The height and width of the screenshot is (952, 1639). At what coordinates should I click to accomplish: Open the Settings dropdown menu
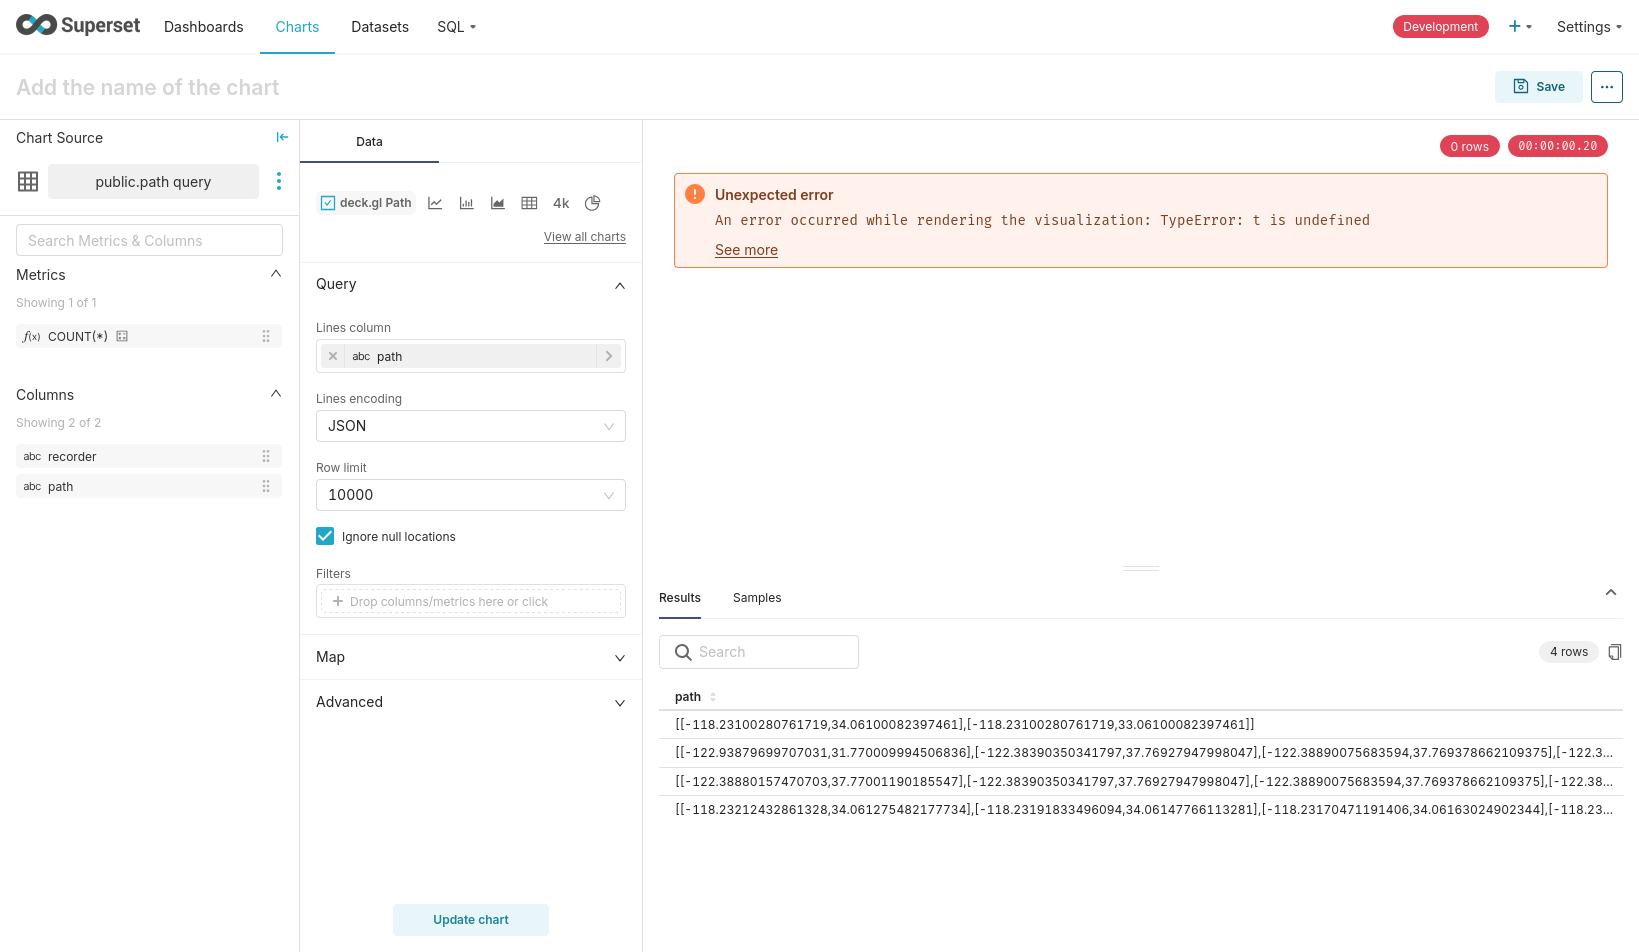(x=1589, y=27)
